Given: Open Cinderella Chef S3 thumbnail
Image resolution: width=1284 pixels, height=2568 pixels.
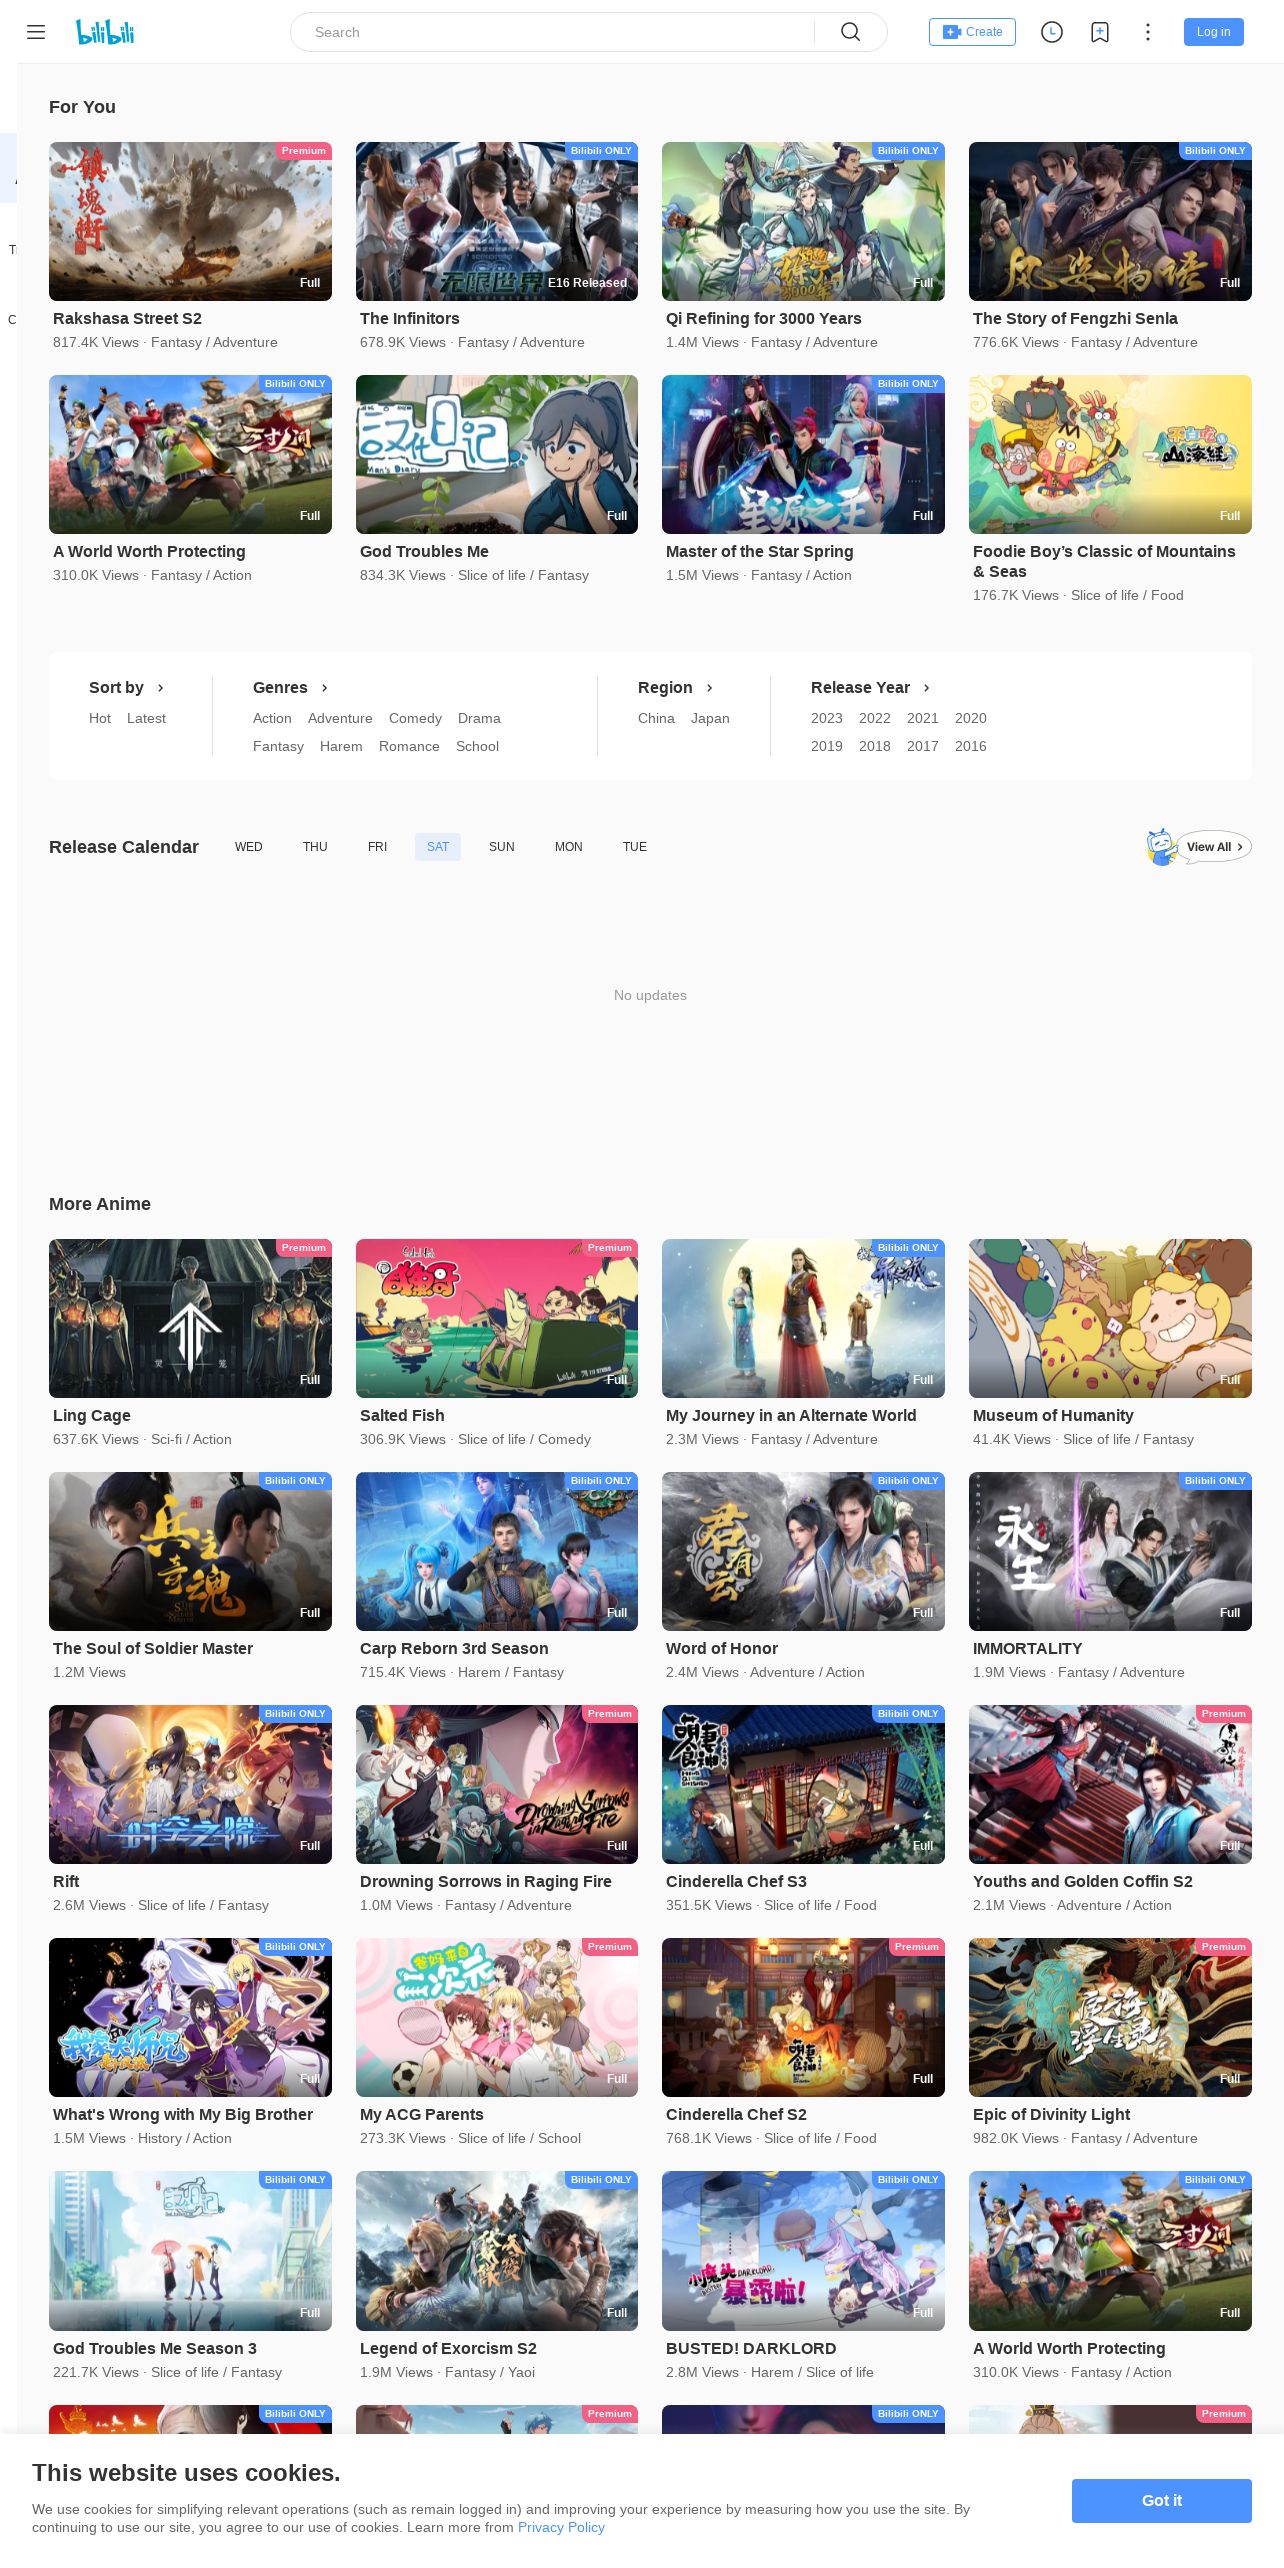Looking at the screenshot, I should (803, 1784).
